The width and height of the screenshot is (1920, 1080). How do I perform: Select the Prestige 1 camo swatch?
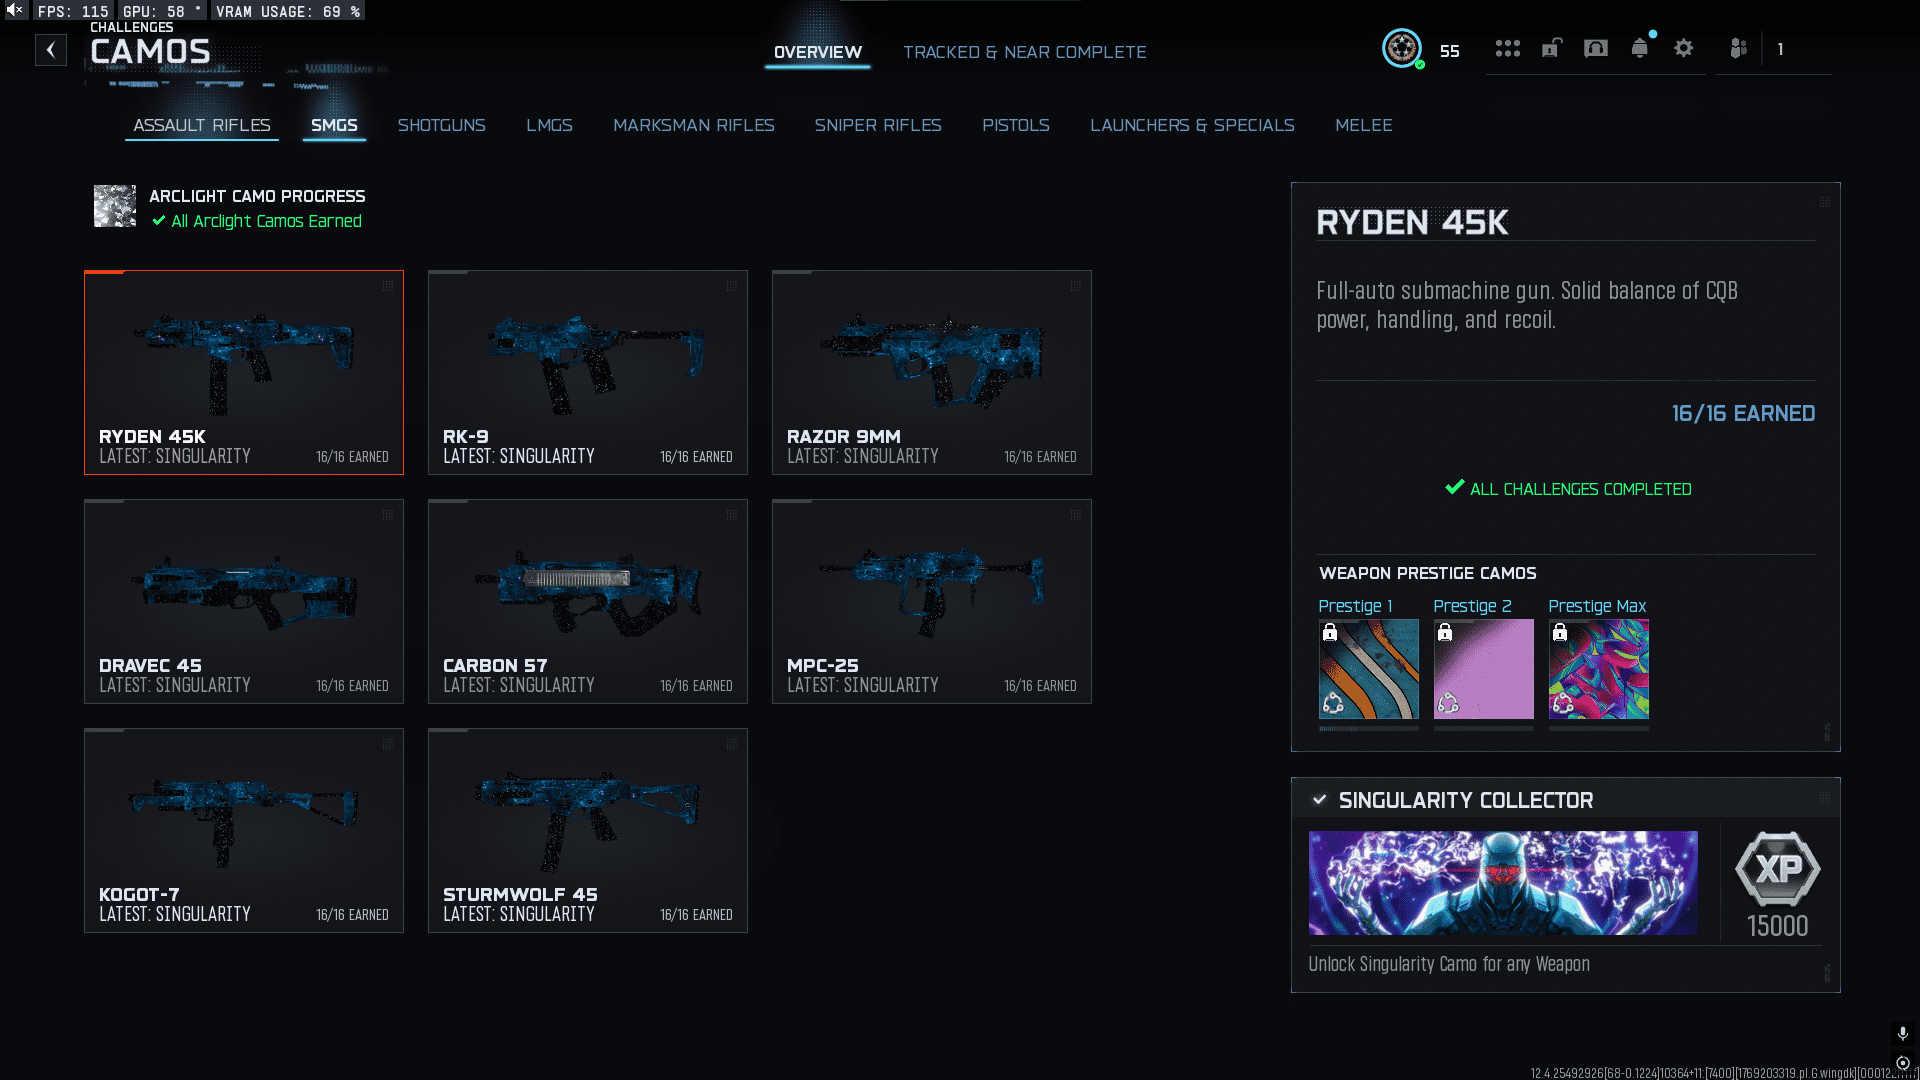click(x=1368, y=669)
